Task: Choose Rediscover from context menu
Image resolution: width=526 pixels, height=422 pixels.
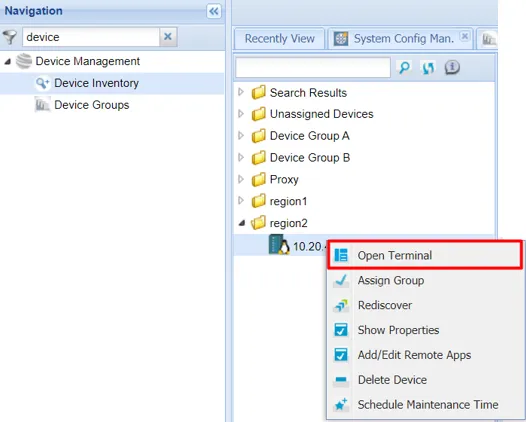Action: click(425, 305)
